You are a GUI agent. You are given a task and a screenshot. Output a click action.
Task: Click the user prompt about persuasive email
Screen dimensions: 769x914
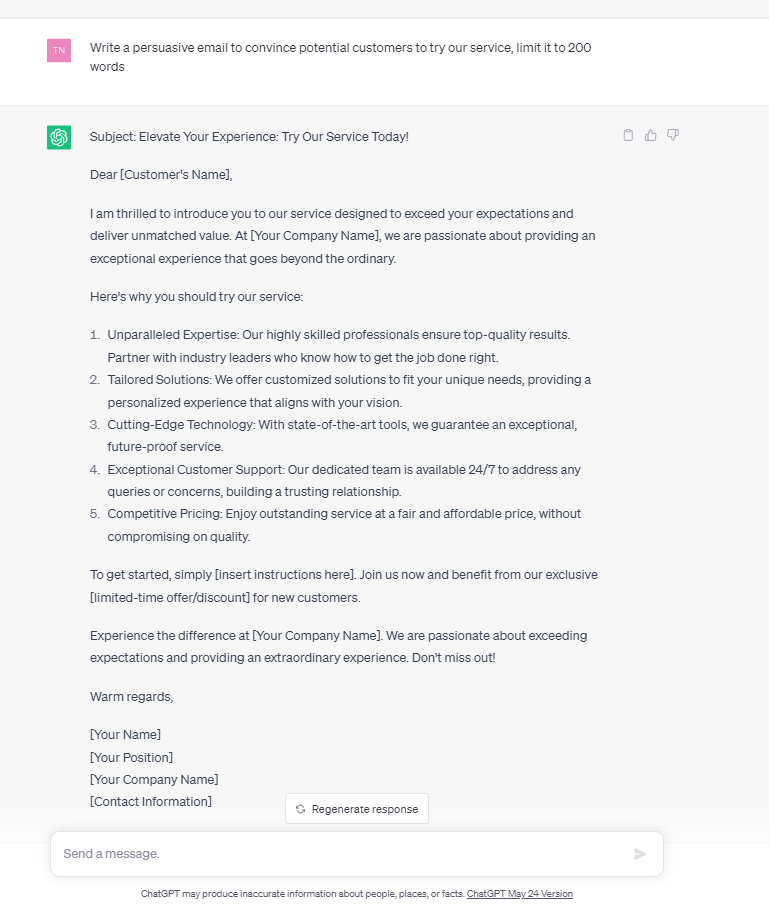tap(340, 57)
